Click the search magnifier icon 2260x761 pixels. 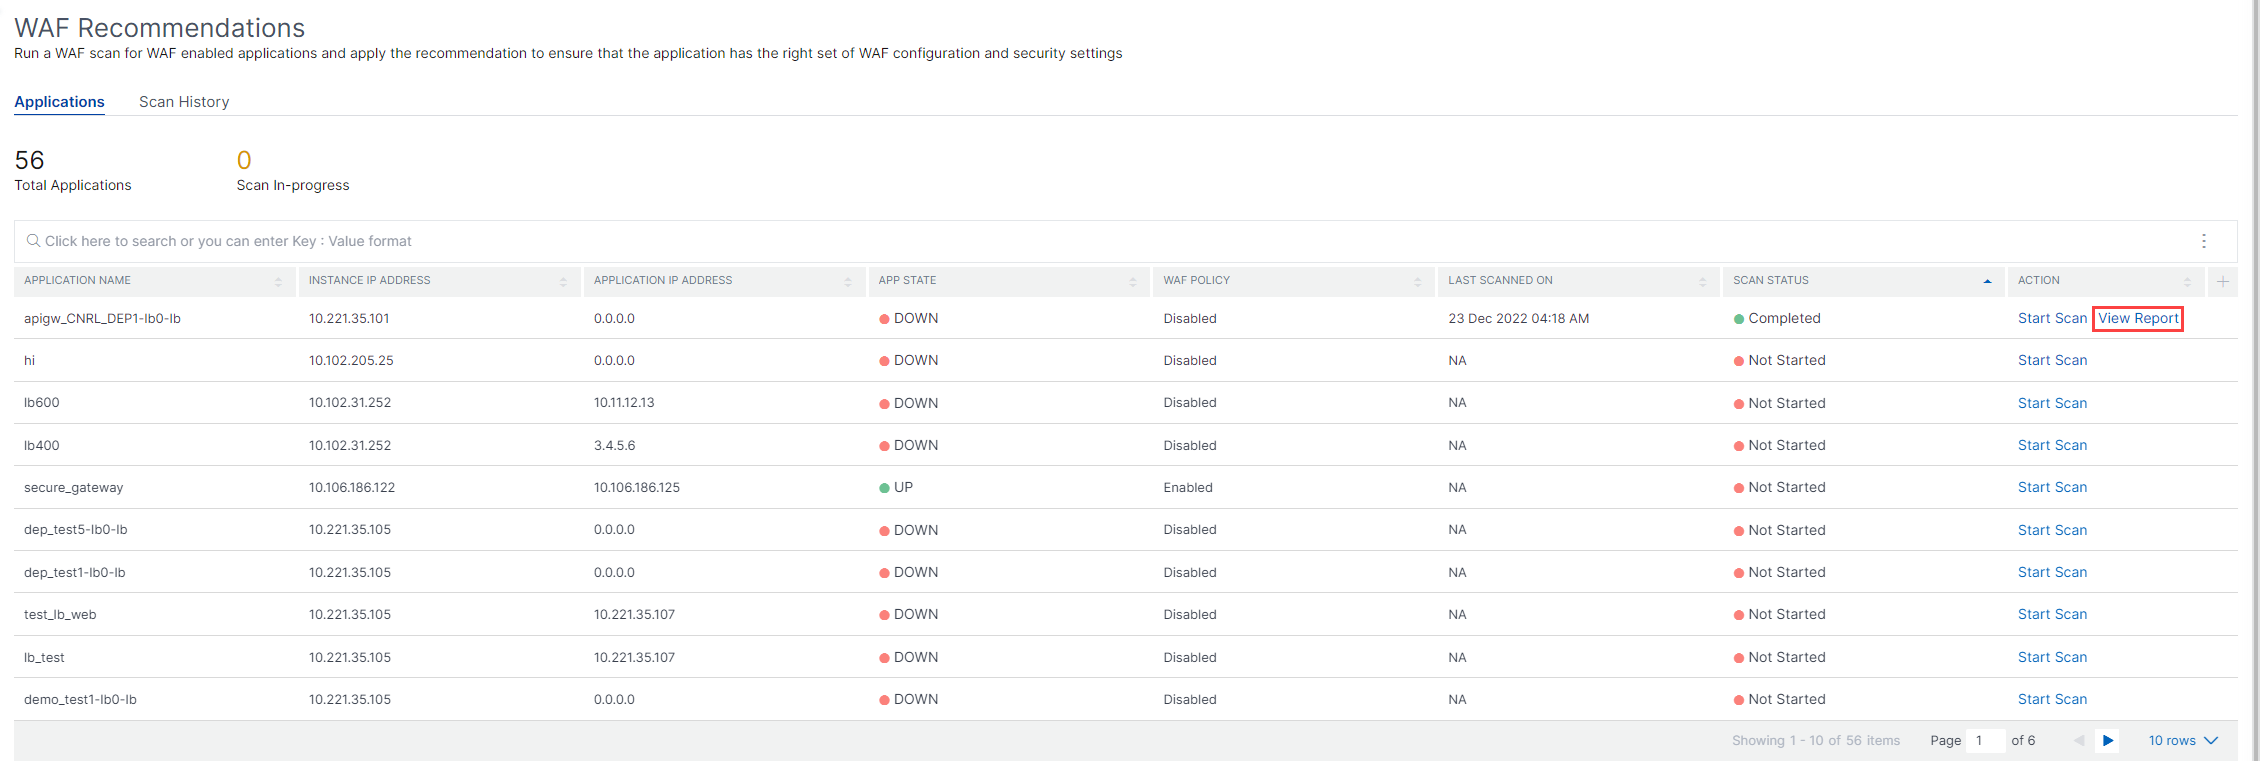pos(33,241)
